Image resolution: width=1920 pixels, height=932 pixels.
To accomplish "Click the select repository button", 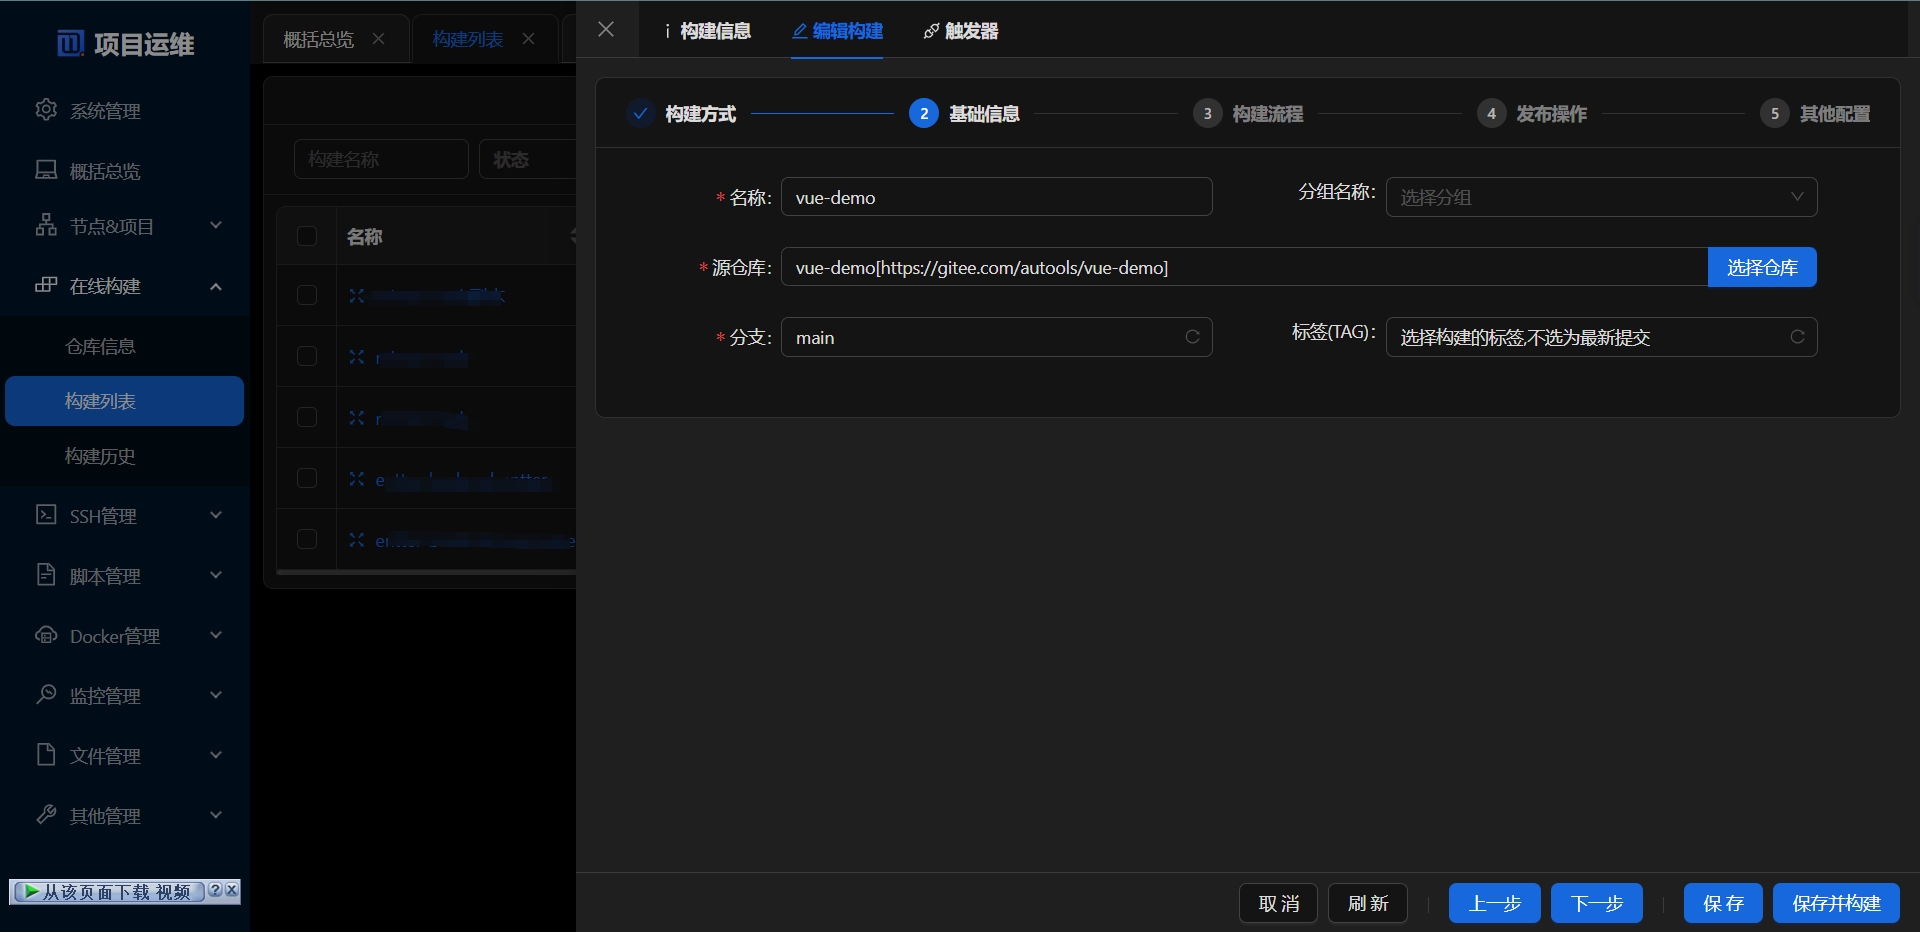I will point(1761,267).
